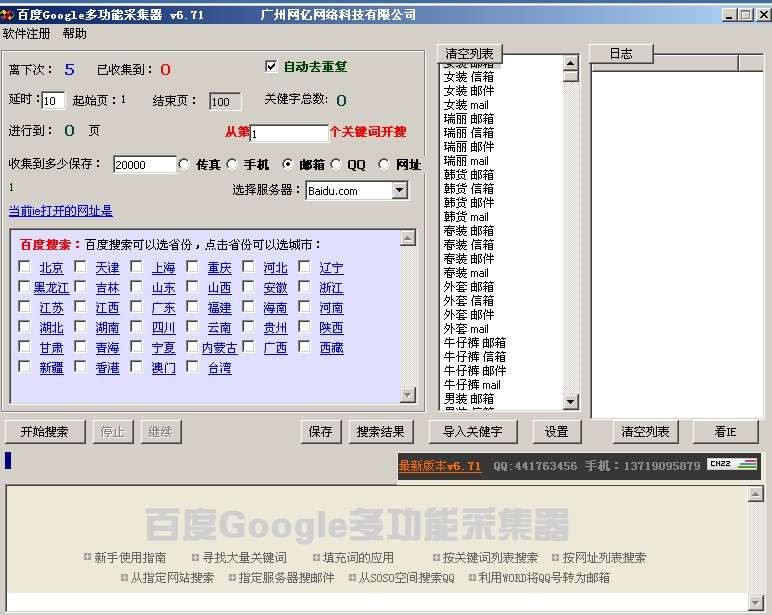
Task: Click the blue progress bar indicator
Action: click(8, 461)
